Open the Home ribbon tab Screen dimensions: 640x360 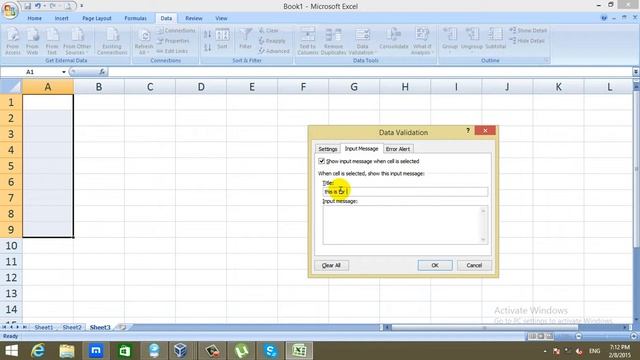[35, 18]
